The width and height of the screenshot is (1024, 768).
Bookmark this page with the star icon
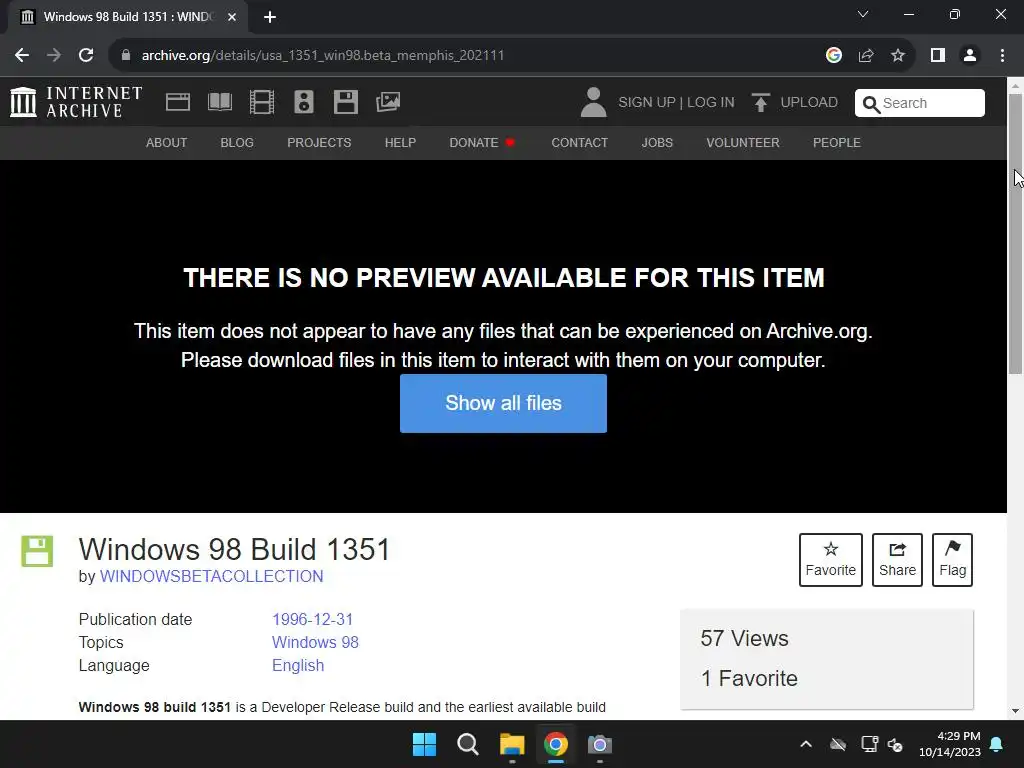click(898, 56)
